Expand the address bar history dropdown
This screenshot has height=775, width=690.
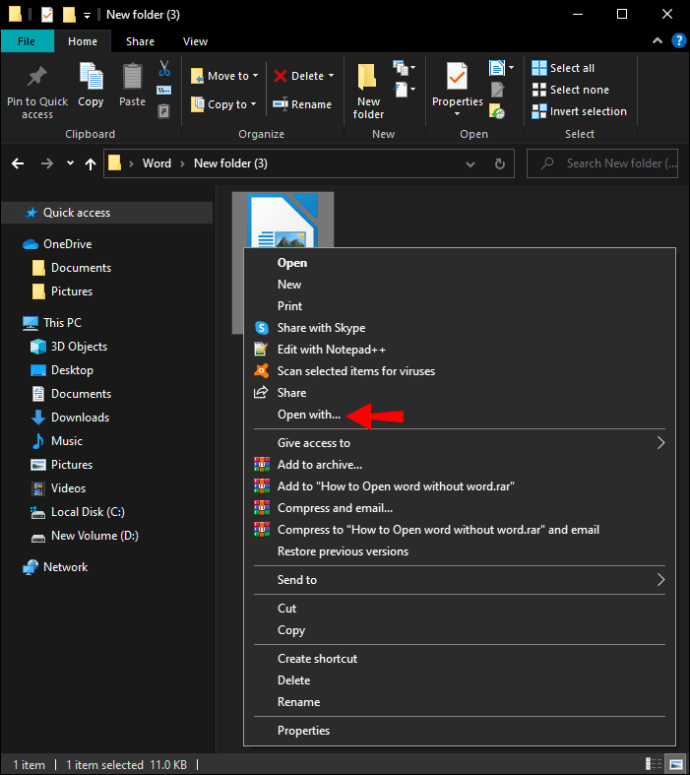coord(471,164)
